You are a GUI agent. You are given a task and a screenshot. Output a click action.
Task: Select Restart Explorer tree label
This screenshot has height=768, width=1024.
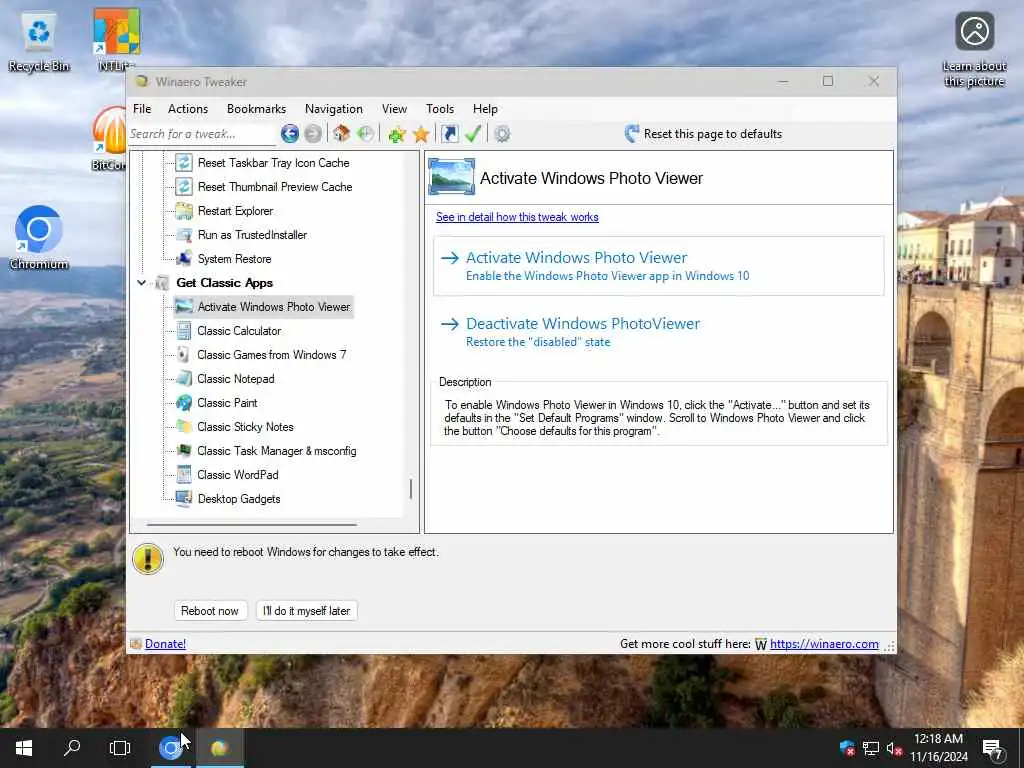coord(236,211)
